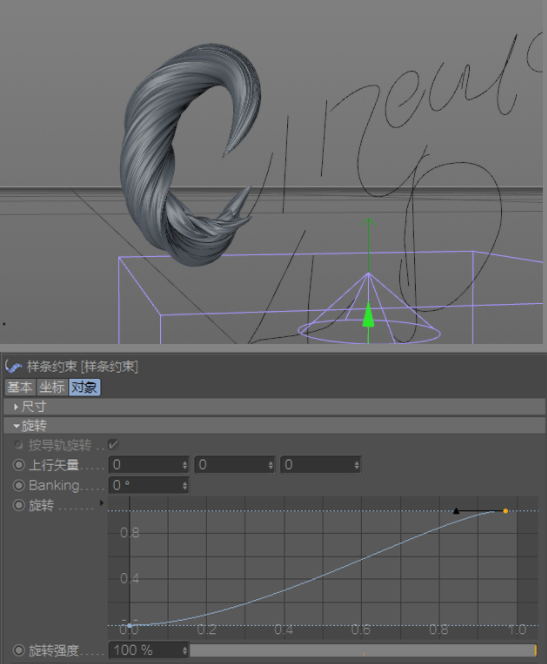The image size is (547, 664).
Task: Click the black tangent handle triangle
Action: click(456, 511)
